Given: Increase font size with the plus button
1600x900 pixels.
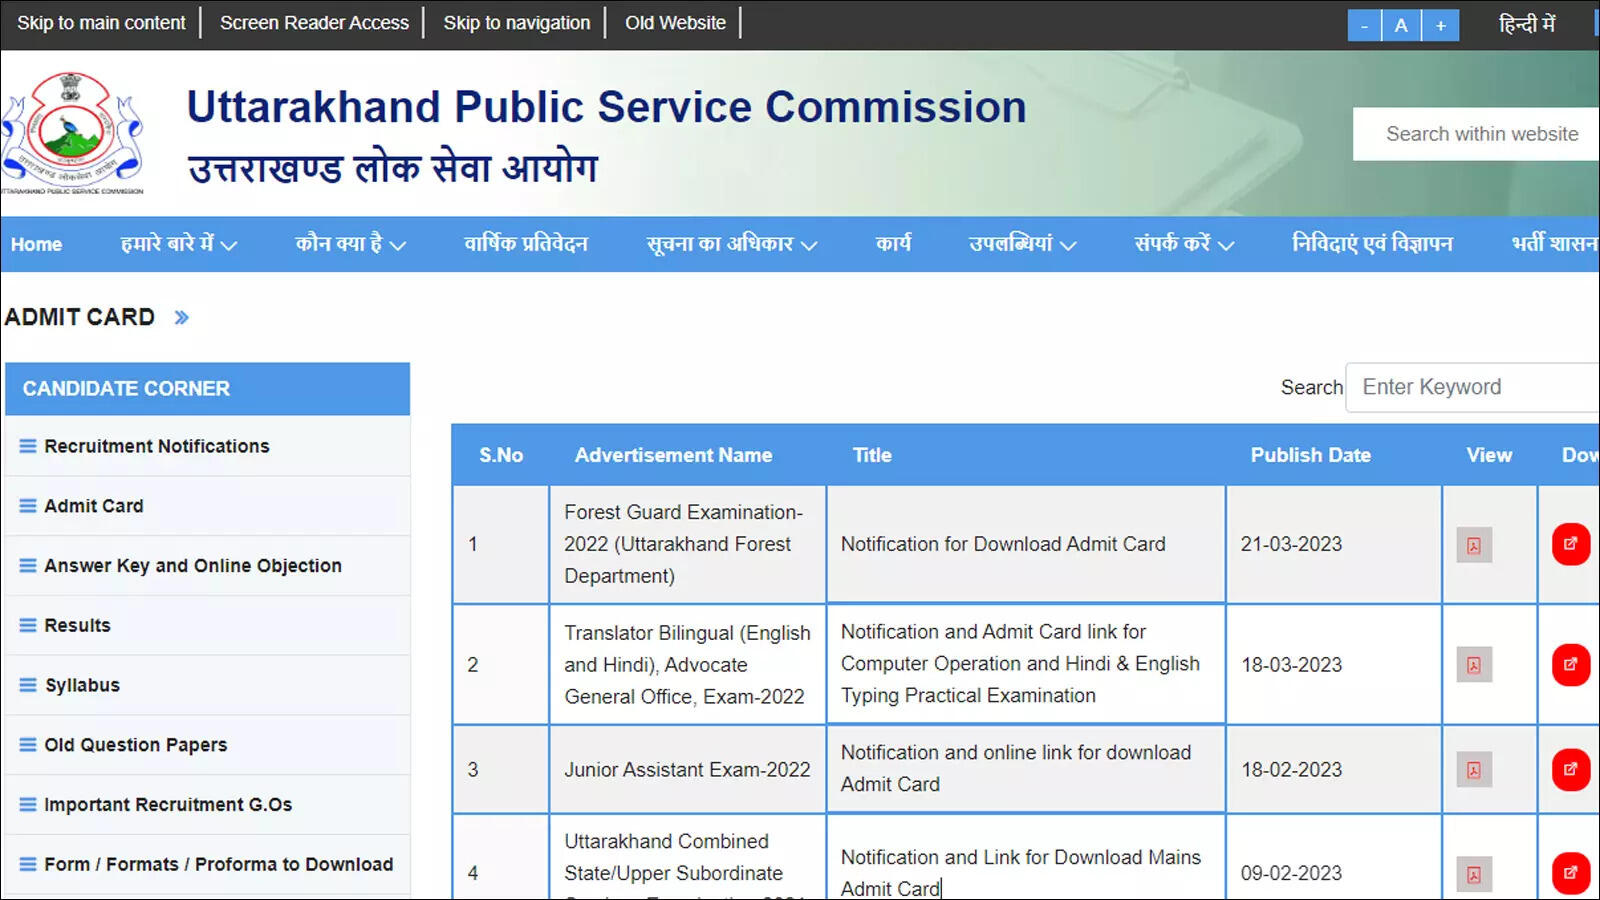Looking at the screenshot, I should [1440, 25].
